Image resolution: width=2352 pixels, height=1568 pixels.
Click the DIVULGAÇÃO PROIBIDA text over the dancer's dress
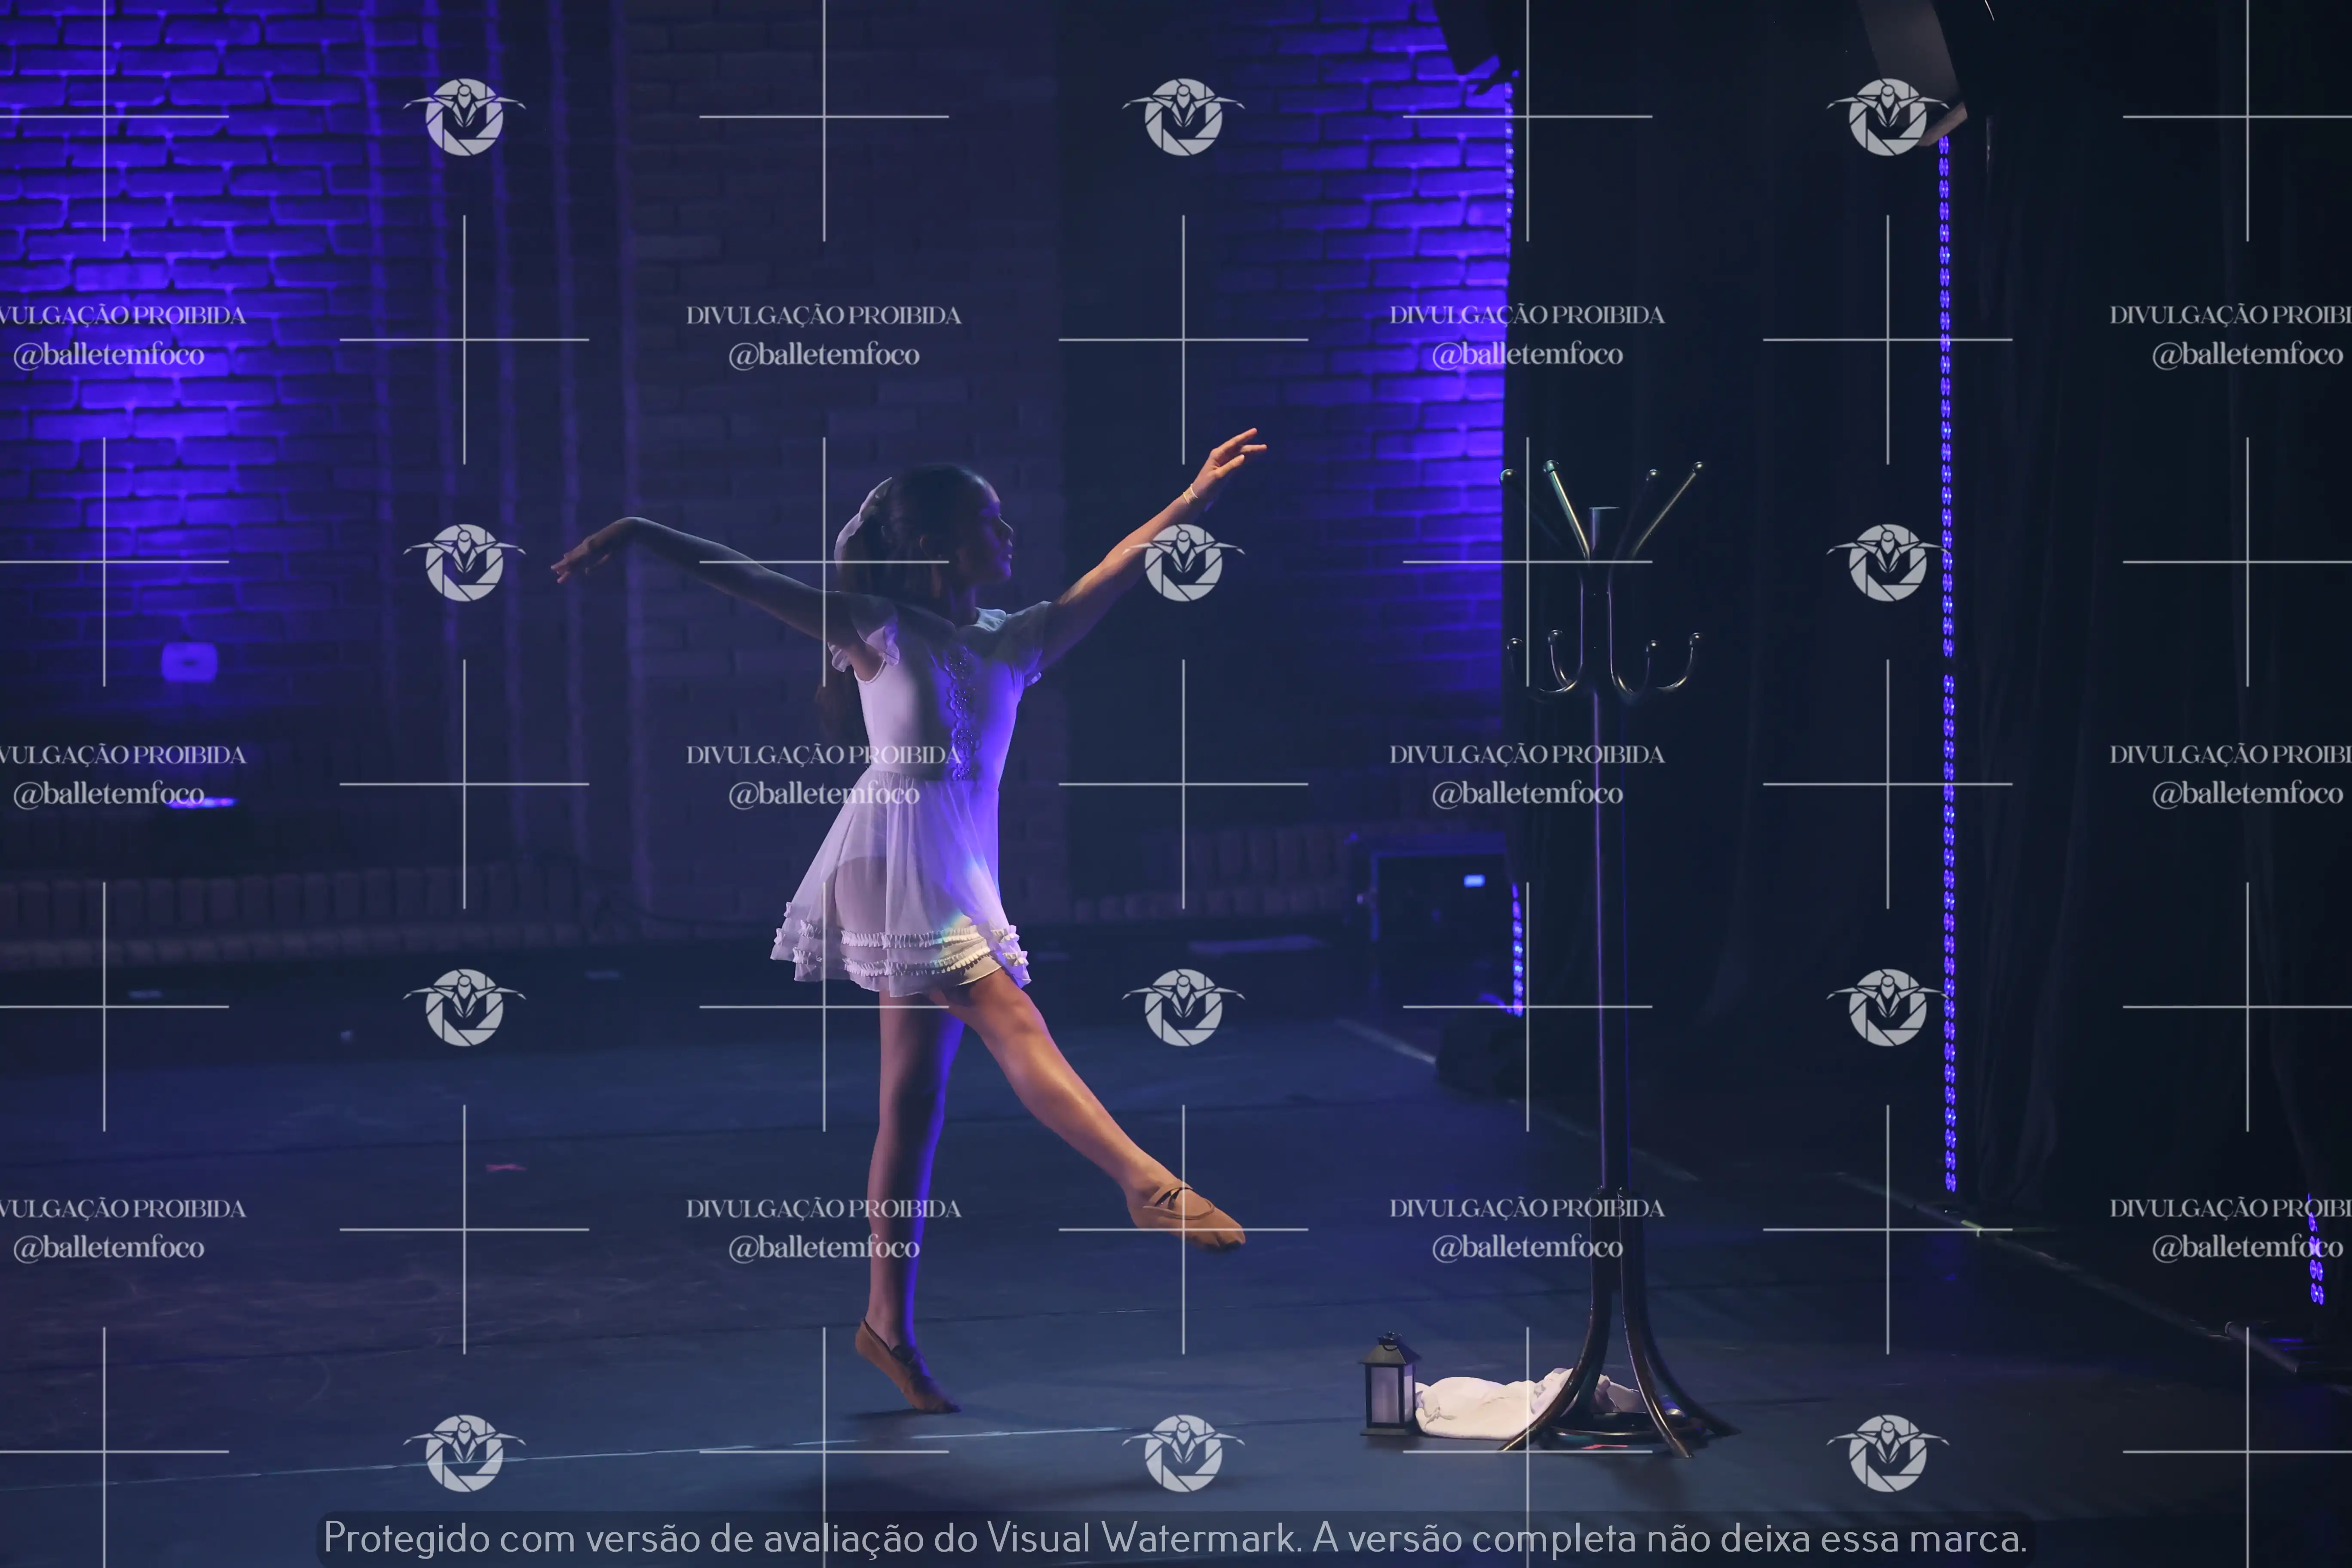(x=823, y=755)
